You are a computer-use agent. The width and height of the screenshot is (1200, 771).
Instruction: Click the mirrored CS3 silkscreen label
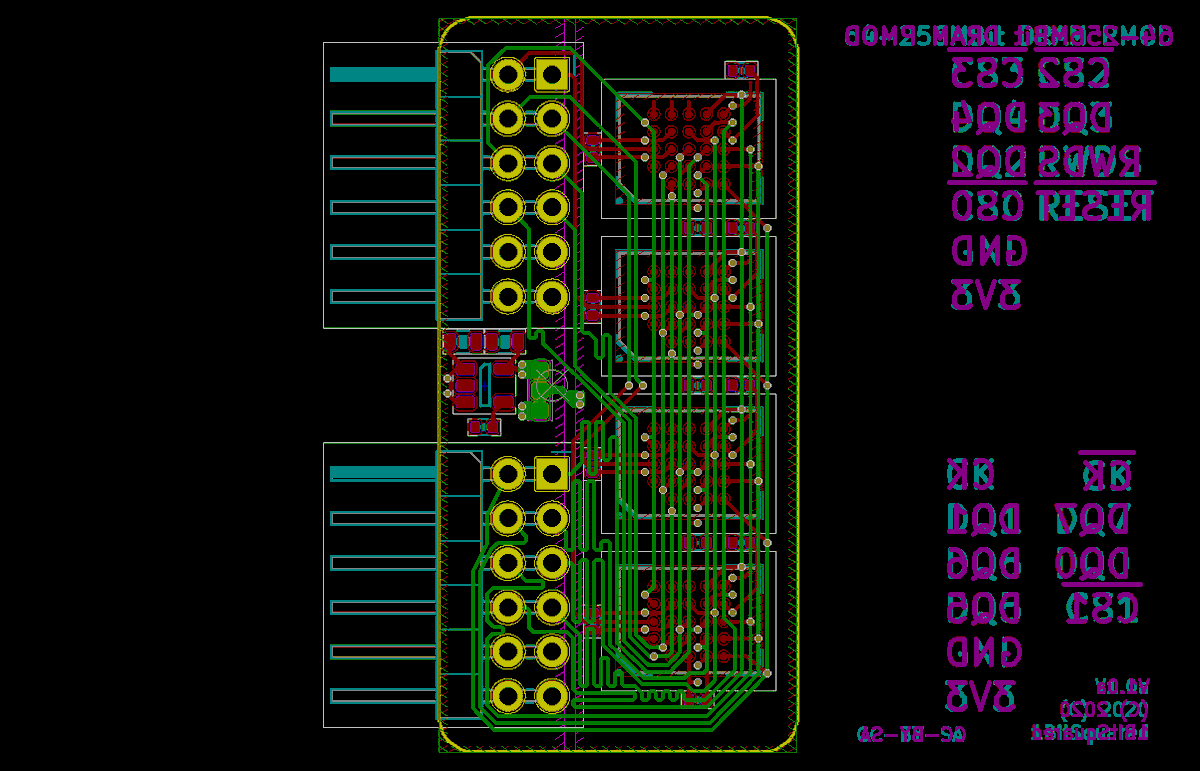[988, 72]
